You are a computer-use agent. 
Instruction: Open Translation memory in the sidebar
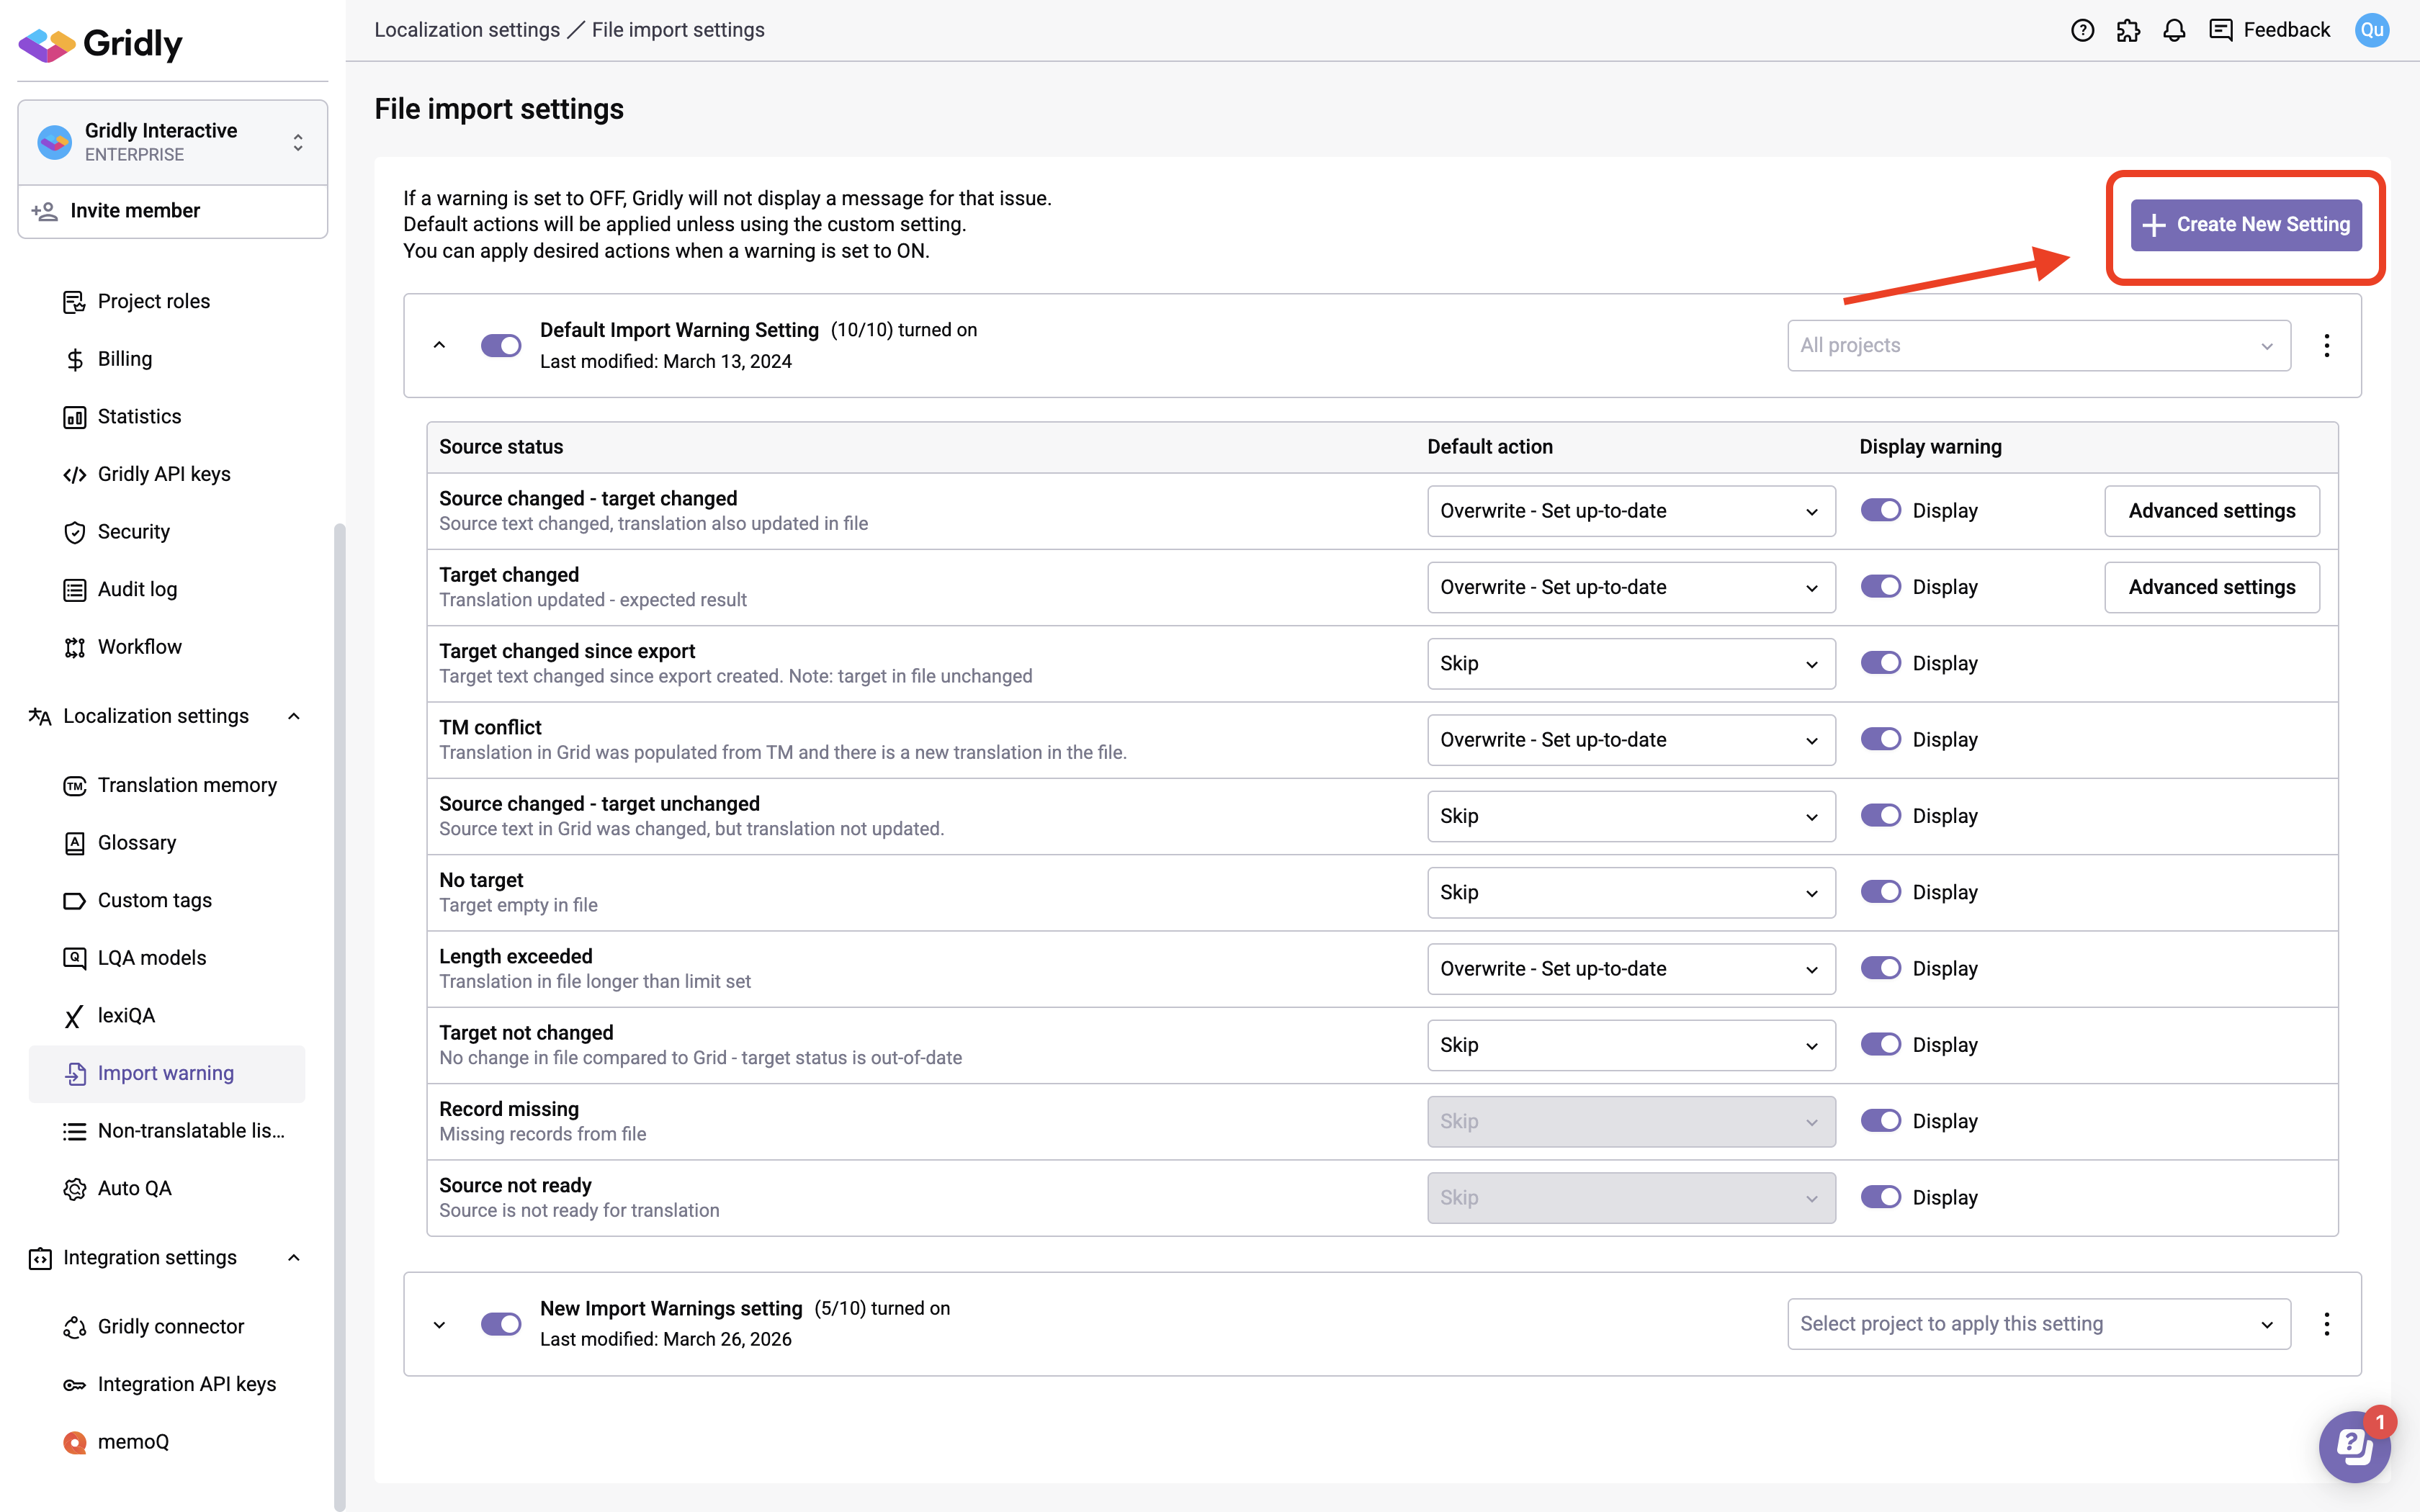tap(187, 785)
